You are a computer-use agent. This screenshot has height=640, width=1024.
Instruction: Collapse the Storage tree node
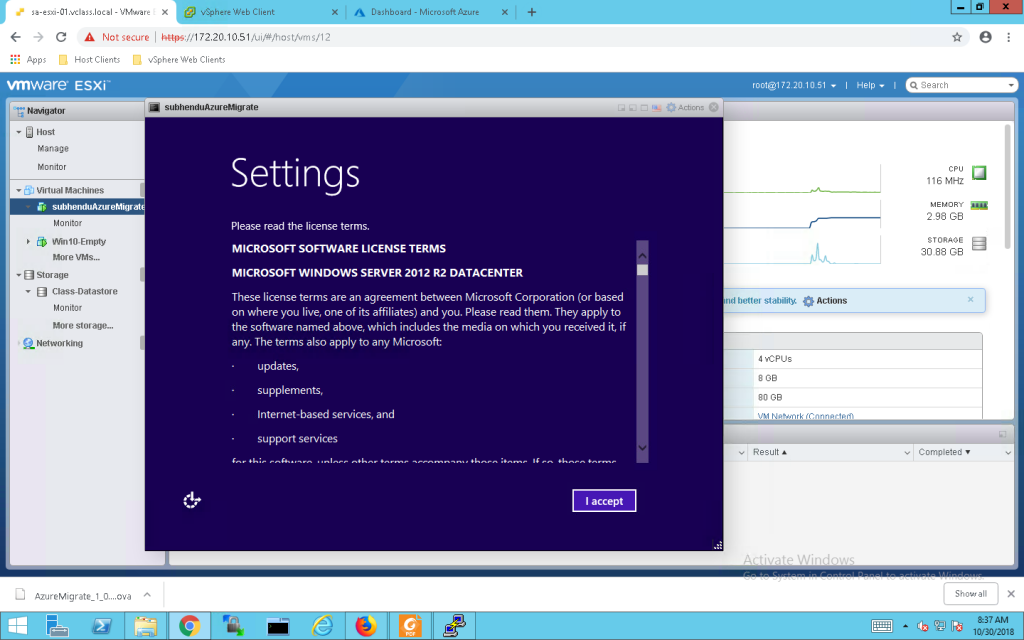point(18,275)
